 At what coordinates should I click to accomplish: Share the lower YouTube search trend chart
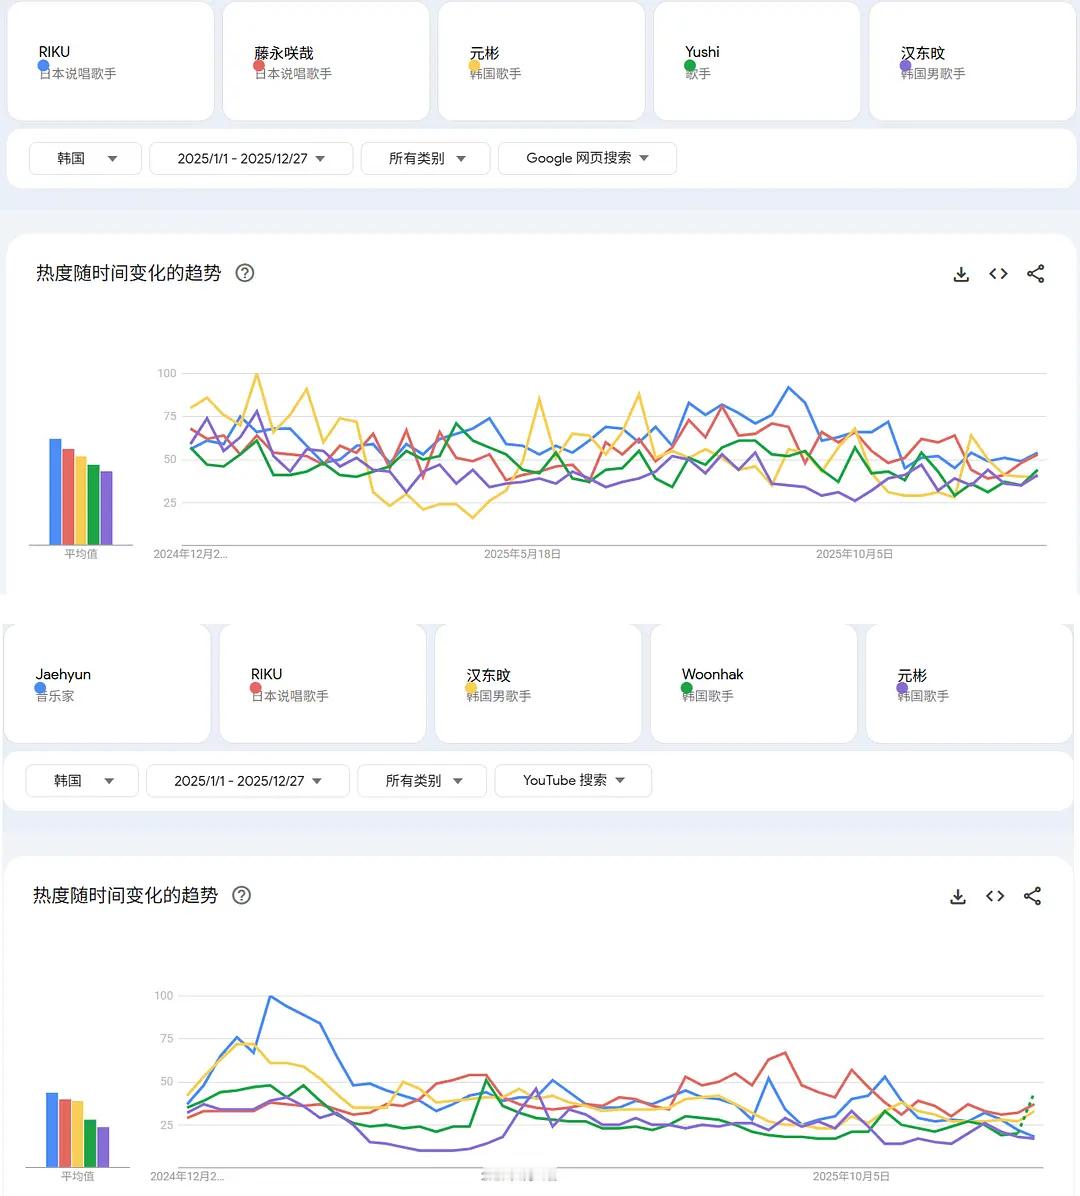(x=1032, y=896)
